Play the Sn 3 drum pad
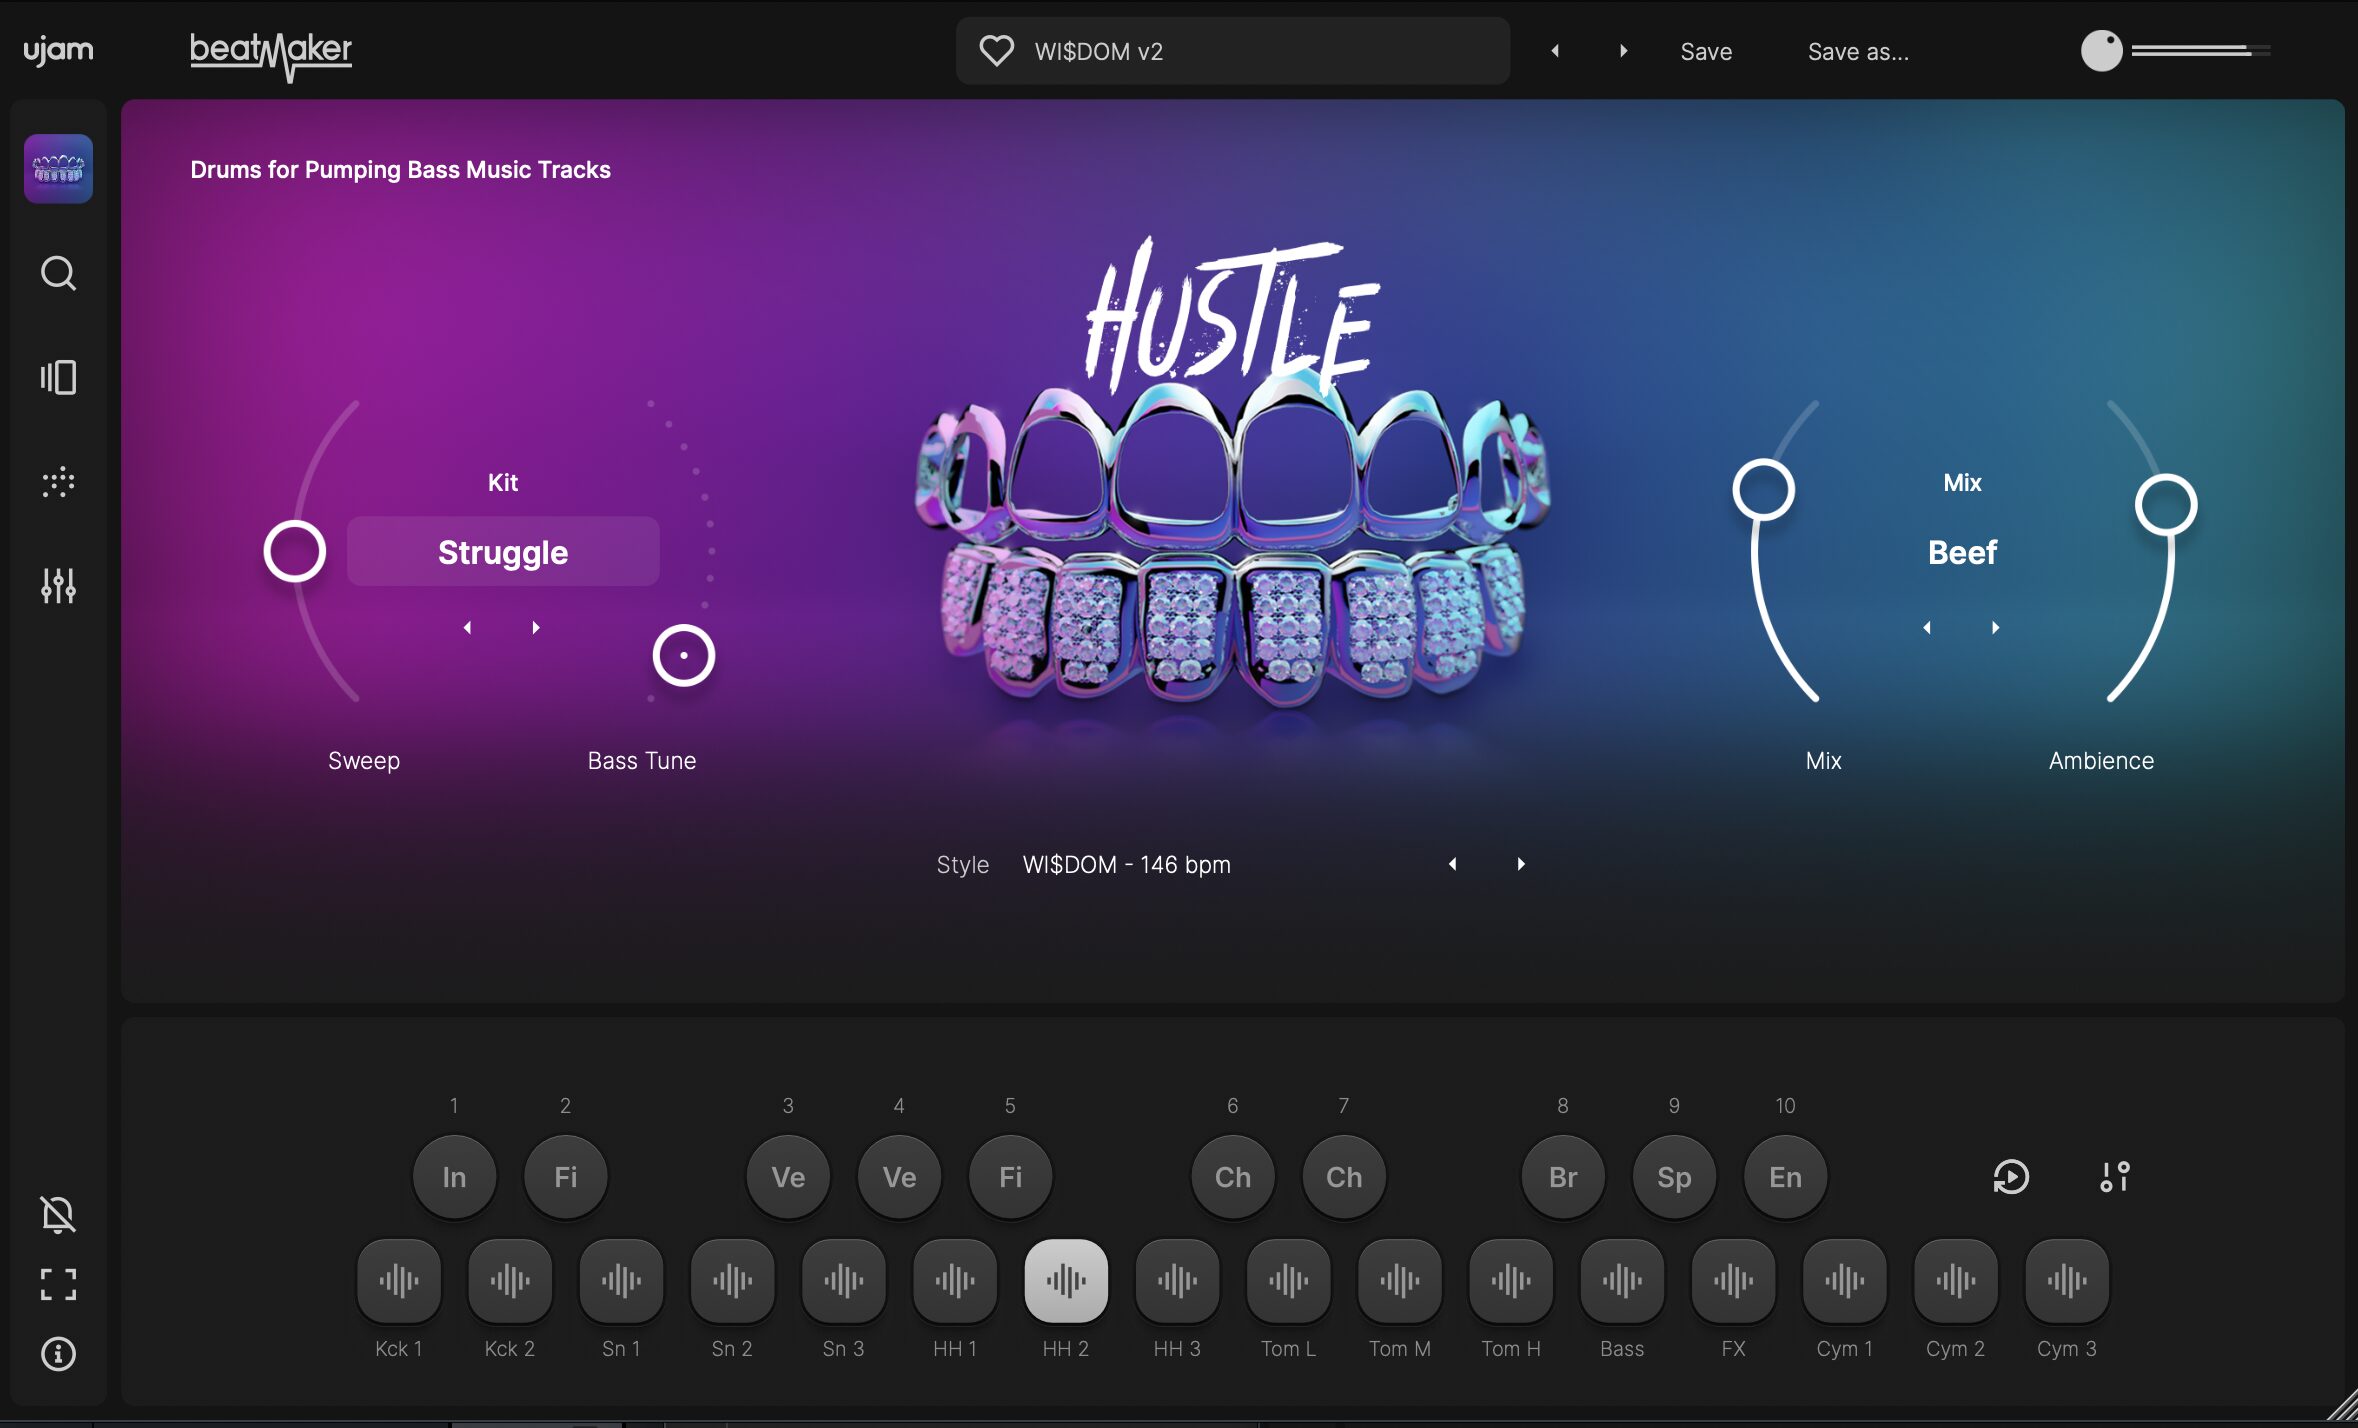Screen dimensions: 2358x1428 click(x=843, y=1281)
